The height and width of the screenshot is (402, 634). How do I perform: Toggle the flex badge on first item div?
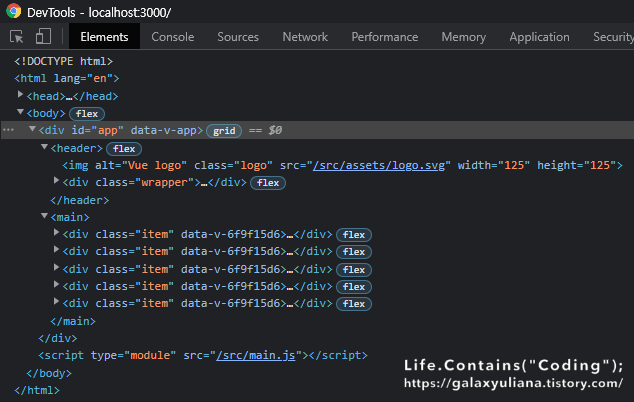click(354, 235)
